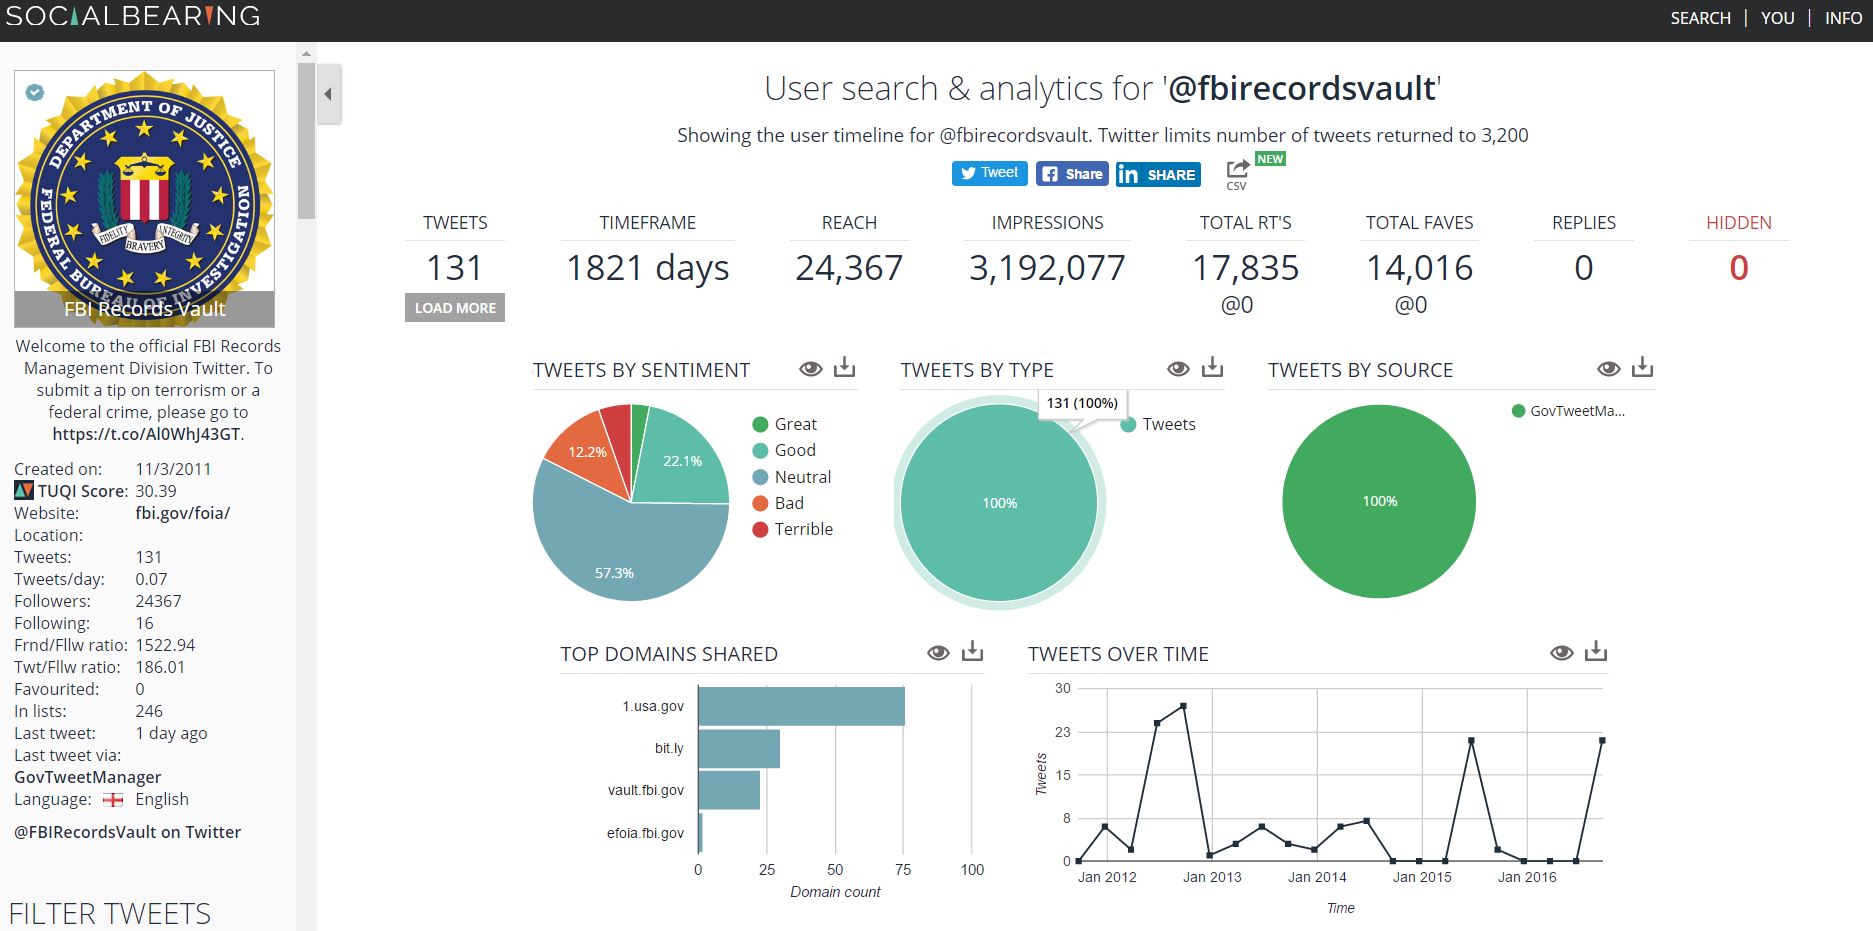The height and width of the screenshot is (931, 1873).
Task: Open the fbi.gov/foia/ website link
Action: click(x=183, y=513)
